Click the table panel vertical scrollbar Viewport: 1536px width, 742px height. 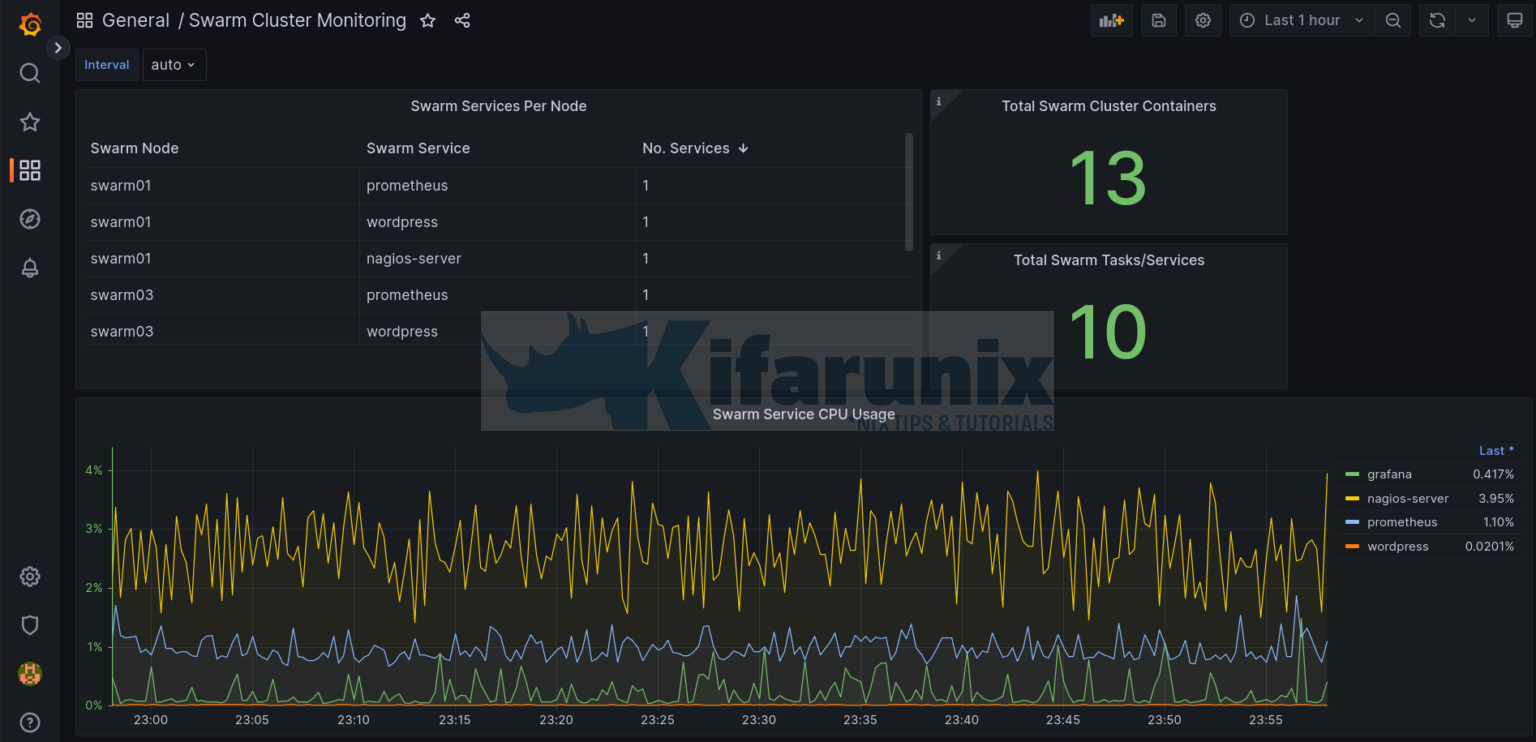click(x=909, y=191)
